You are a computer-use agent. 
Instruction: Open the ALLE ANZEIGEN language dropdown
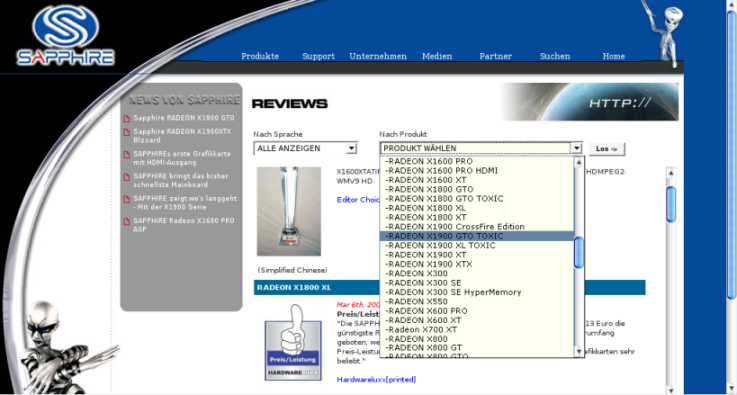pyautogui.click(x=305, y=148)
